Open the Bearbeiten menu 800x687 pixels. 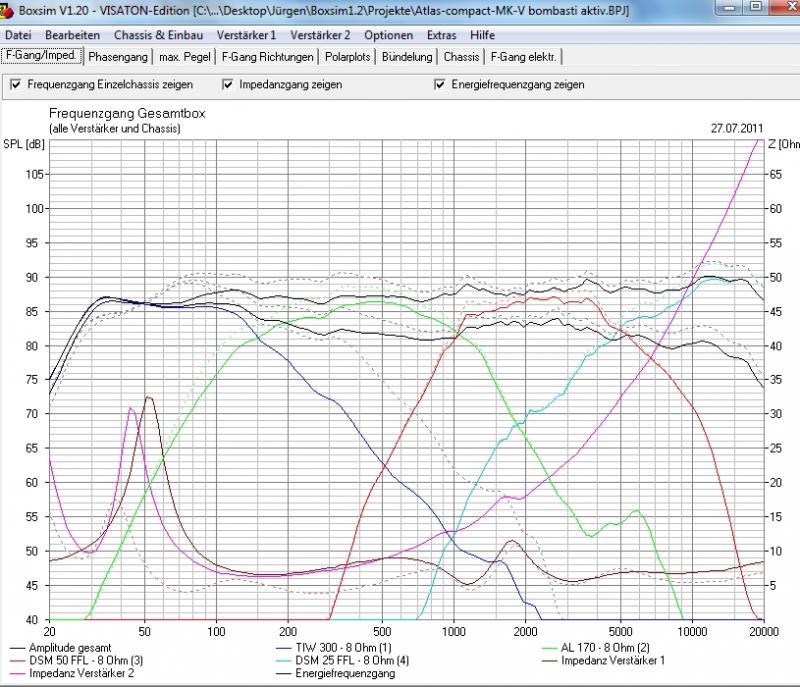point(72,35)
